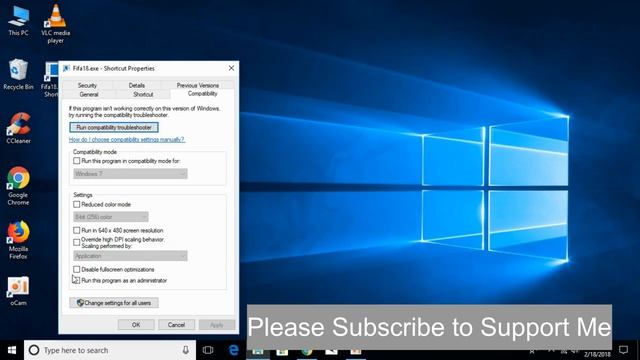Toggle Reduced color mode checkbox
Screen dimensions: 640x360
(76, 204)
